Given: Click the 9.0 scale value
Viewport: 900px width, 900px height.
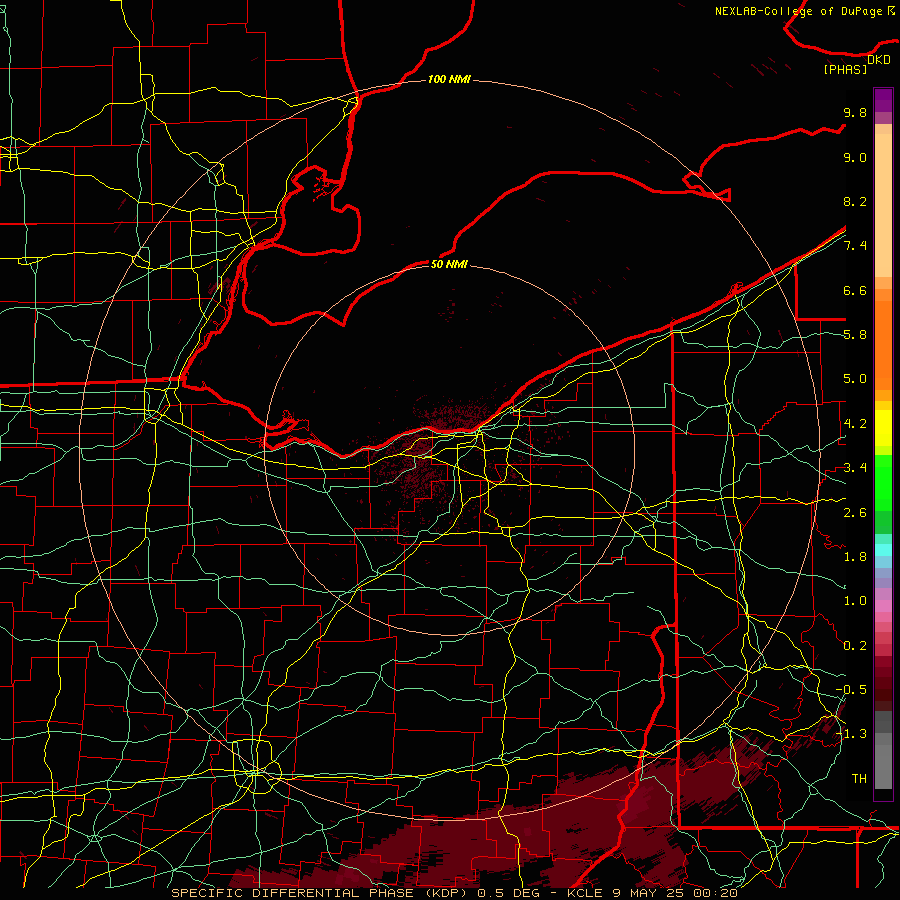Looking at the screenshot, I should point(855,157).
